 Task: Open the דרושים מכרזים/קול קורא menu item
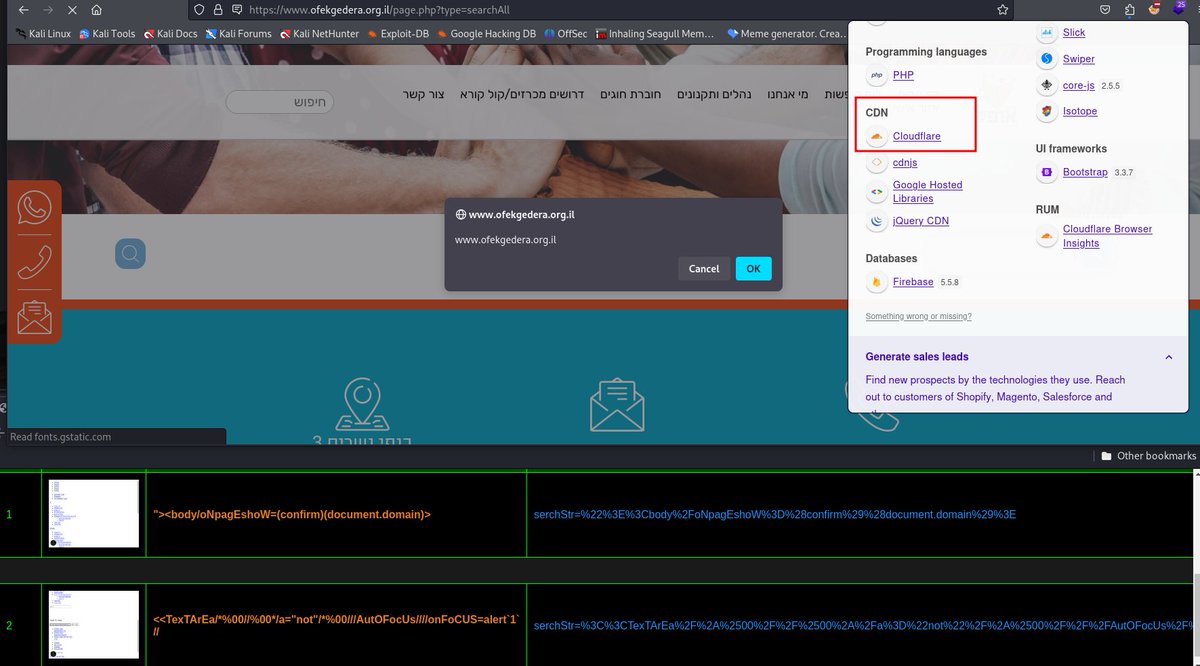[x=523, y=94]
